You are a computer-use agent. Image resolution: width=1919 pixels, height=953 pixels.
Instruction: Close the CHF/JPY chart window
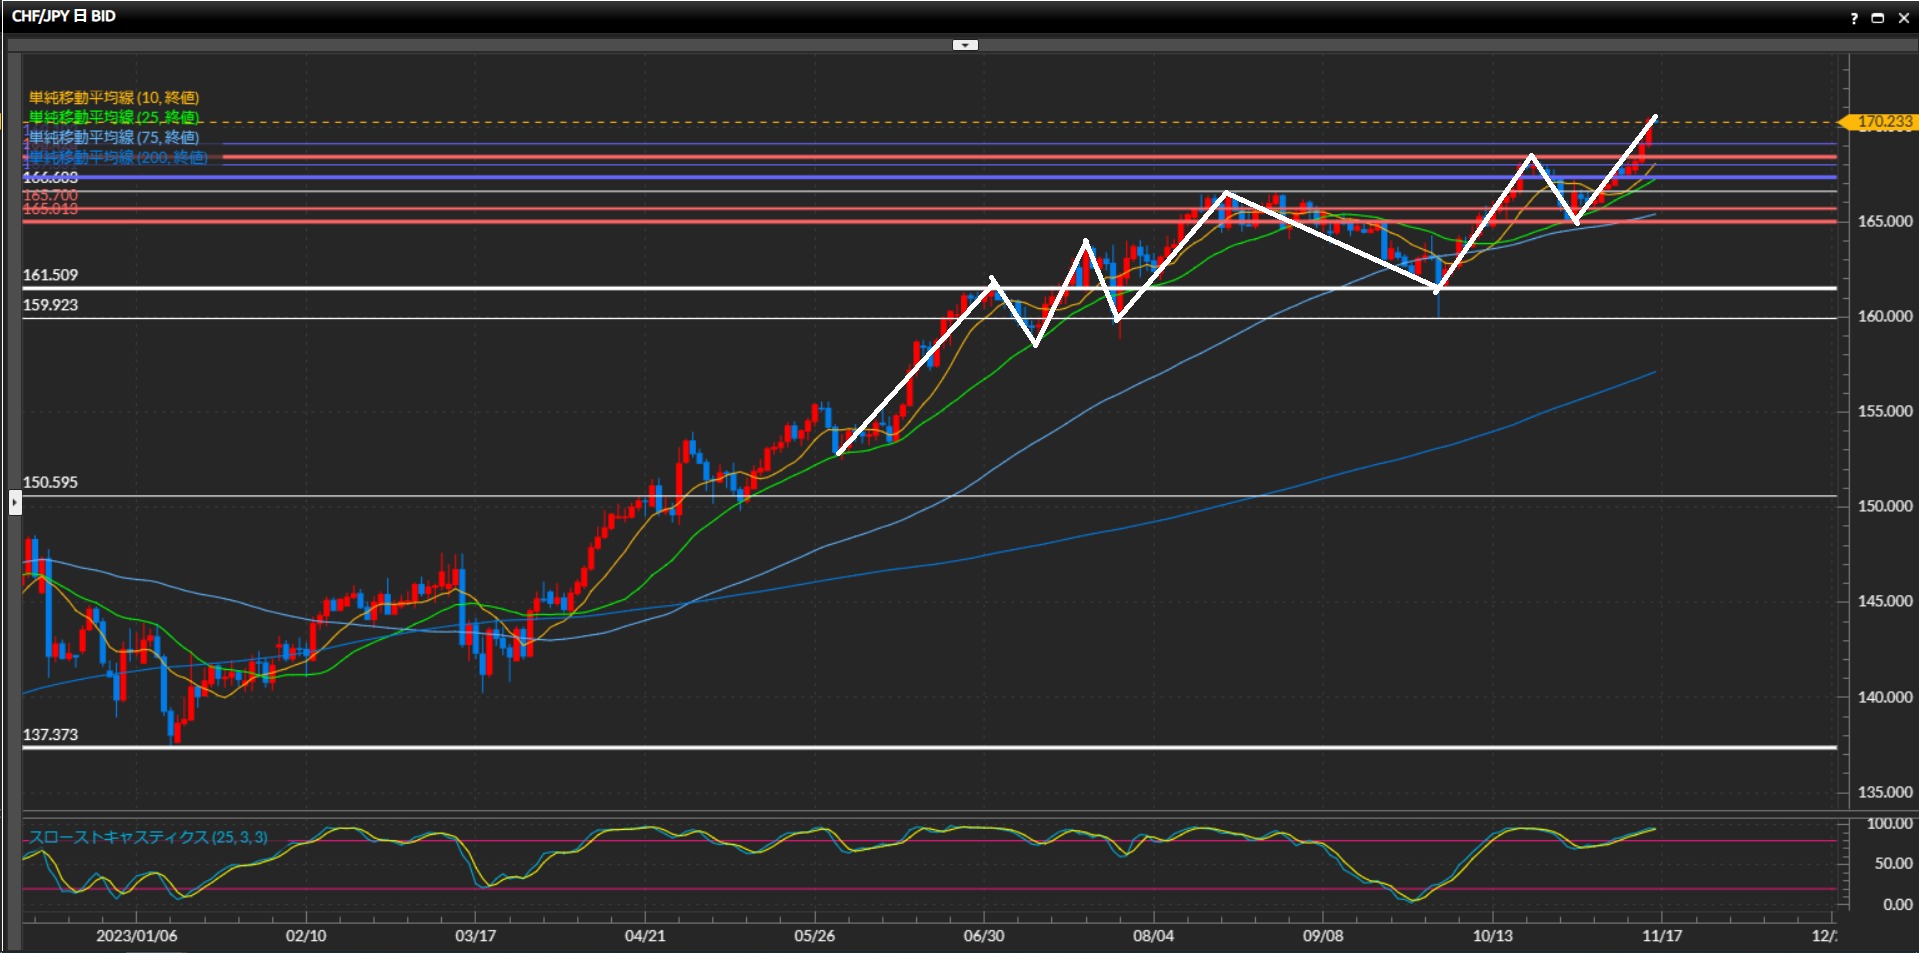tap(1903, 18)
